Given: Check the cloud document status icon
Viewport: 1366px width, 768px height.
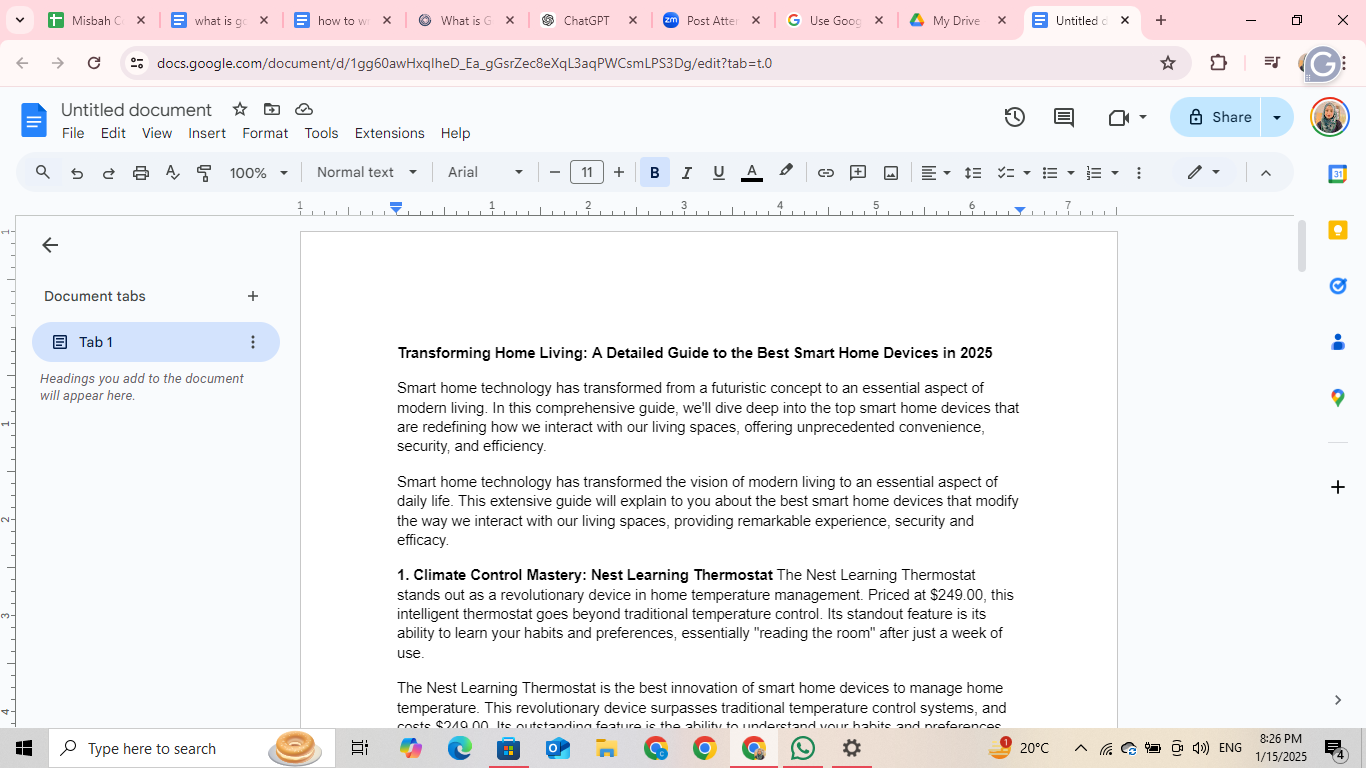Looking at the screenshot, I should click(304, 109).
